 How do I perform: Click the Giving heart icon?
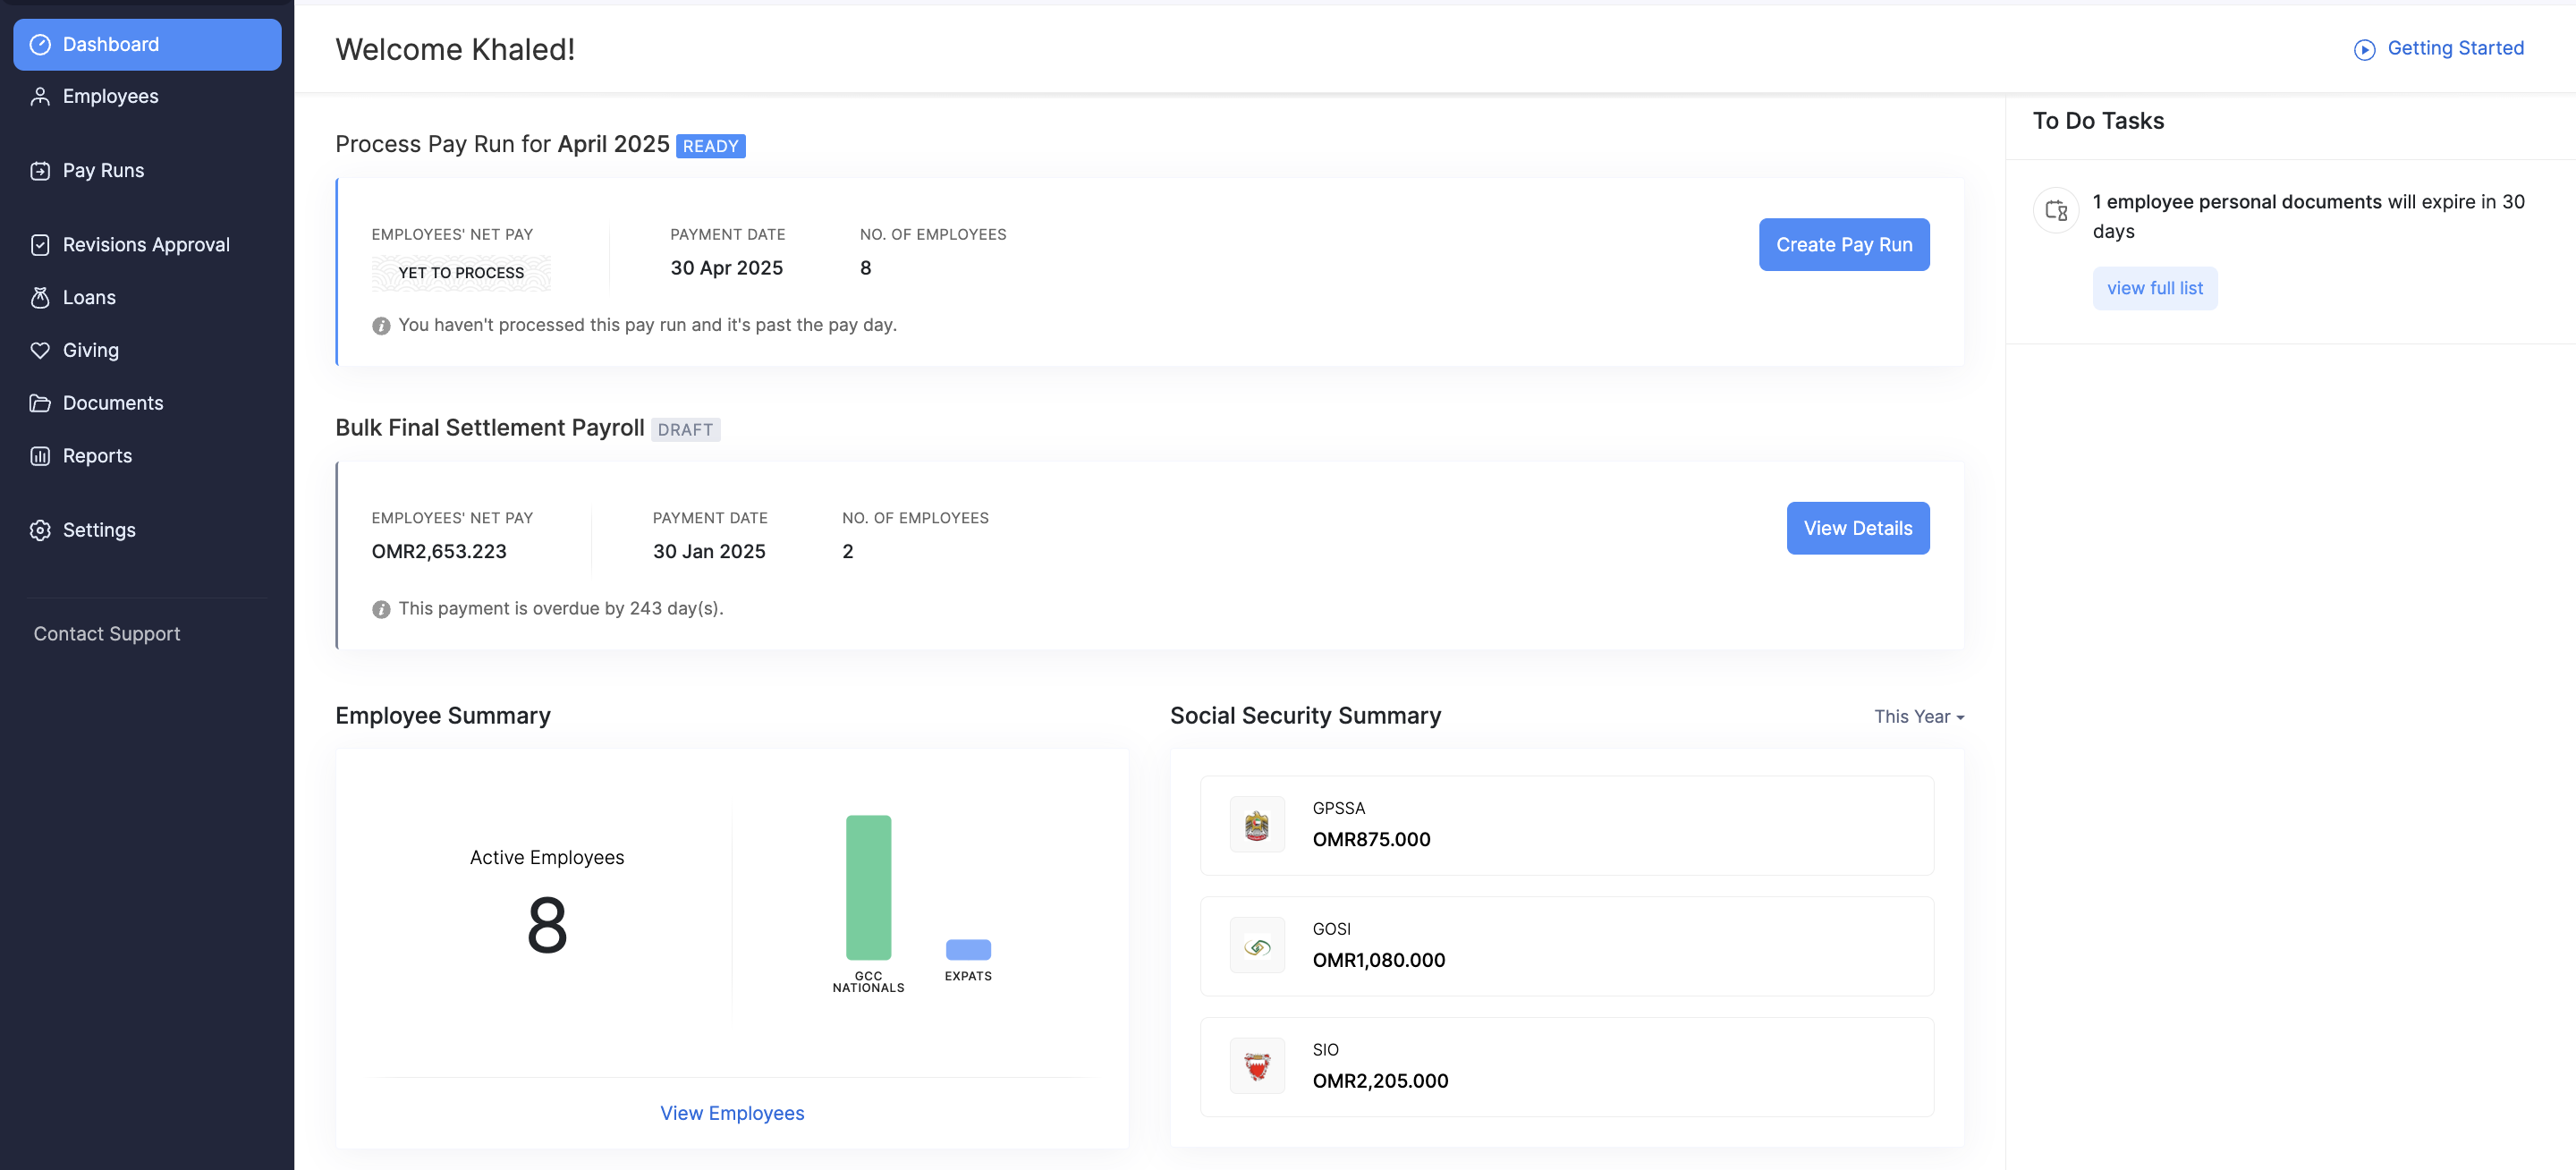[x=40, y=351]
